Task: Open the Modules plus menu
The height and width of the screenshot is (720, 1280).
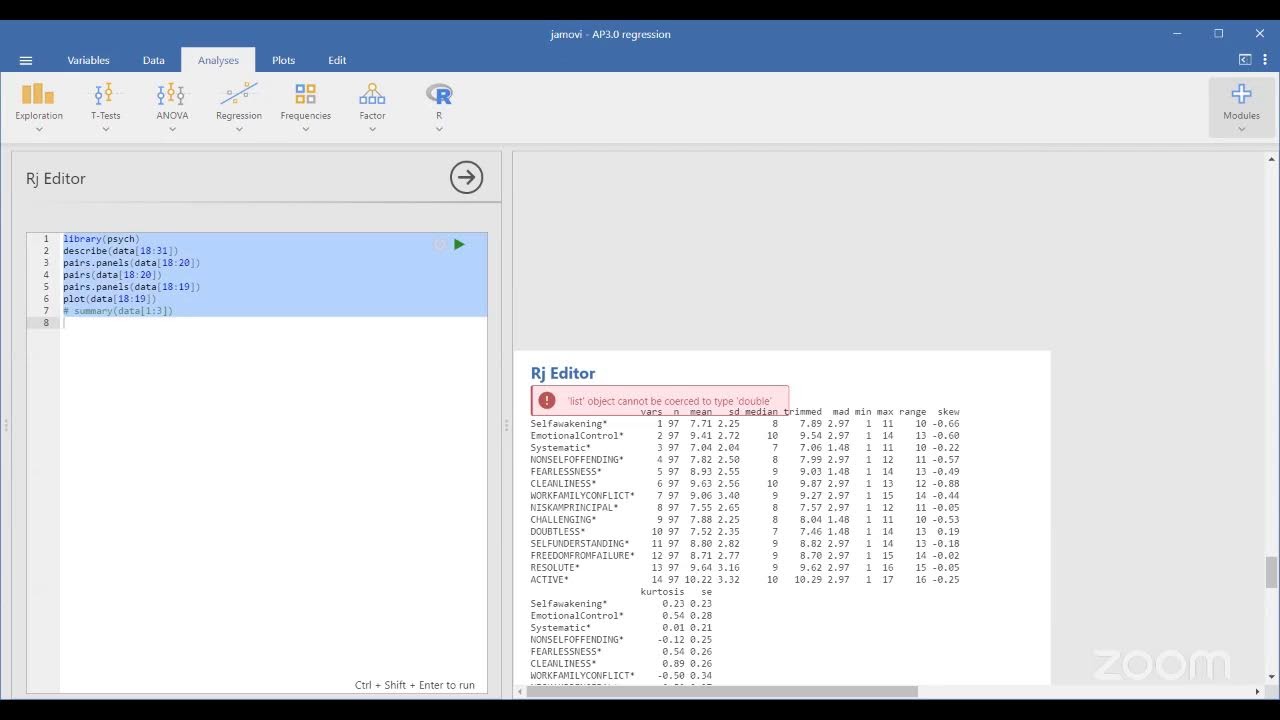Action: pos(1241,107)
